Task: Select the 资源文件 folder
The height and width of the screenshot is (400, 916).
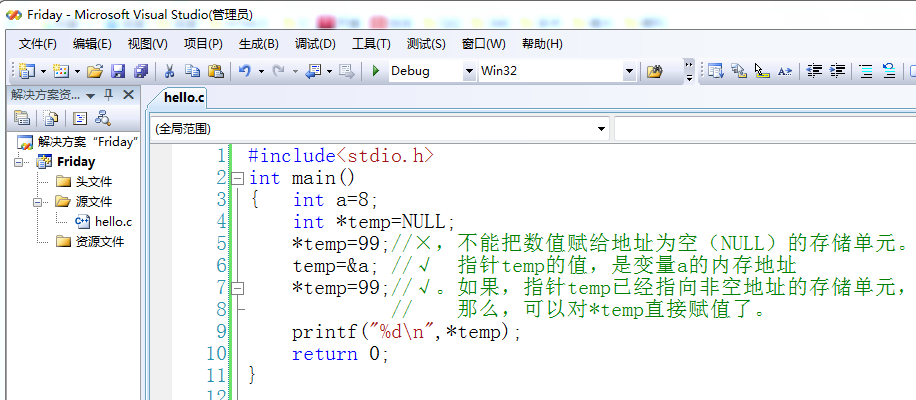Action: click(99, 241)
